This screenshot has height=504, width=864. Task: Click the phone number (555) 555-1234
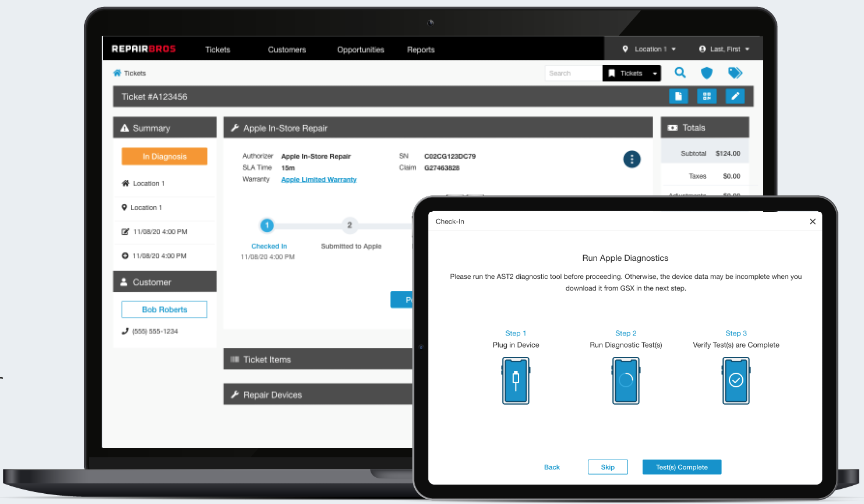[x=155, y=332]
